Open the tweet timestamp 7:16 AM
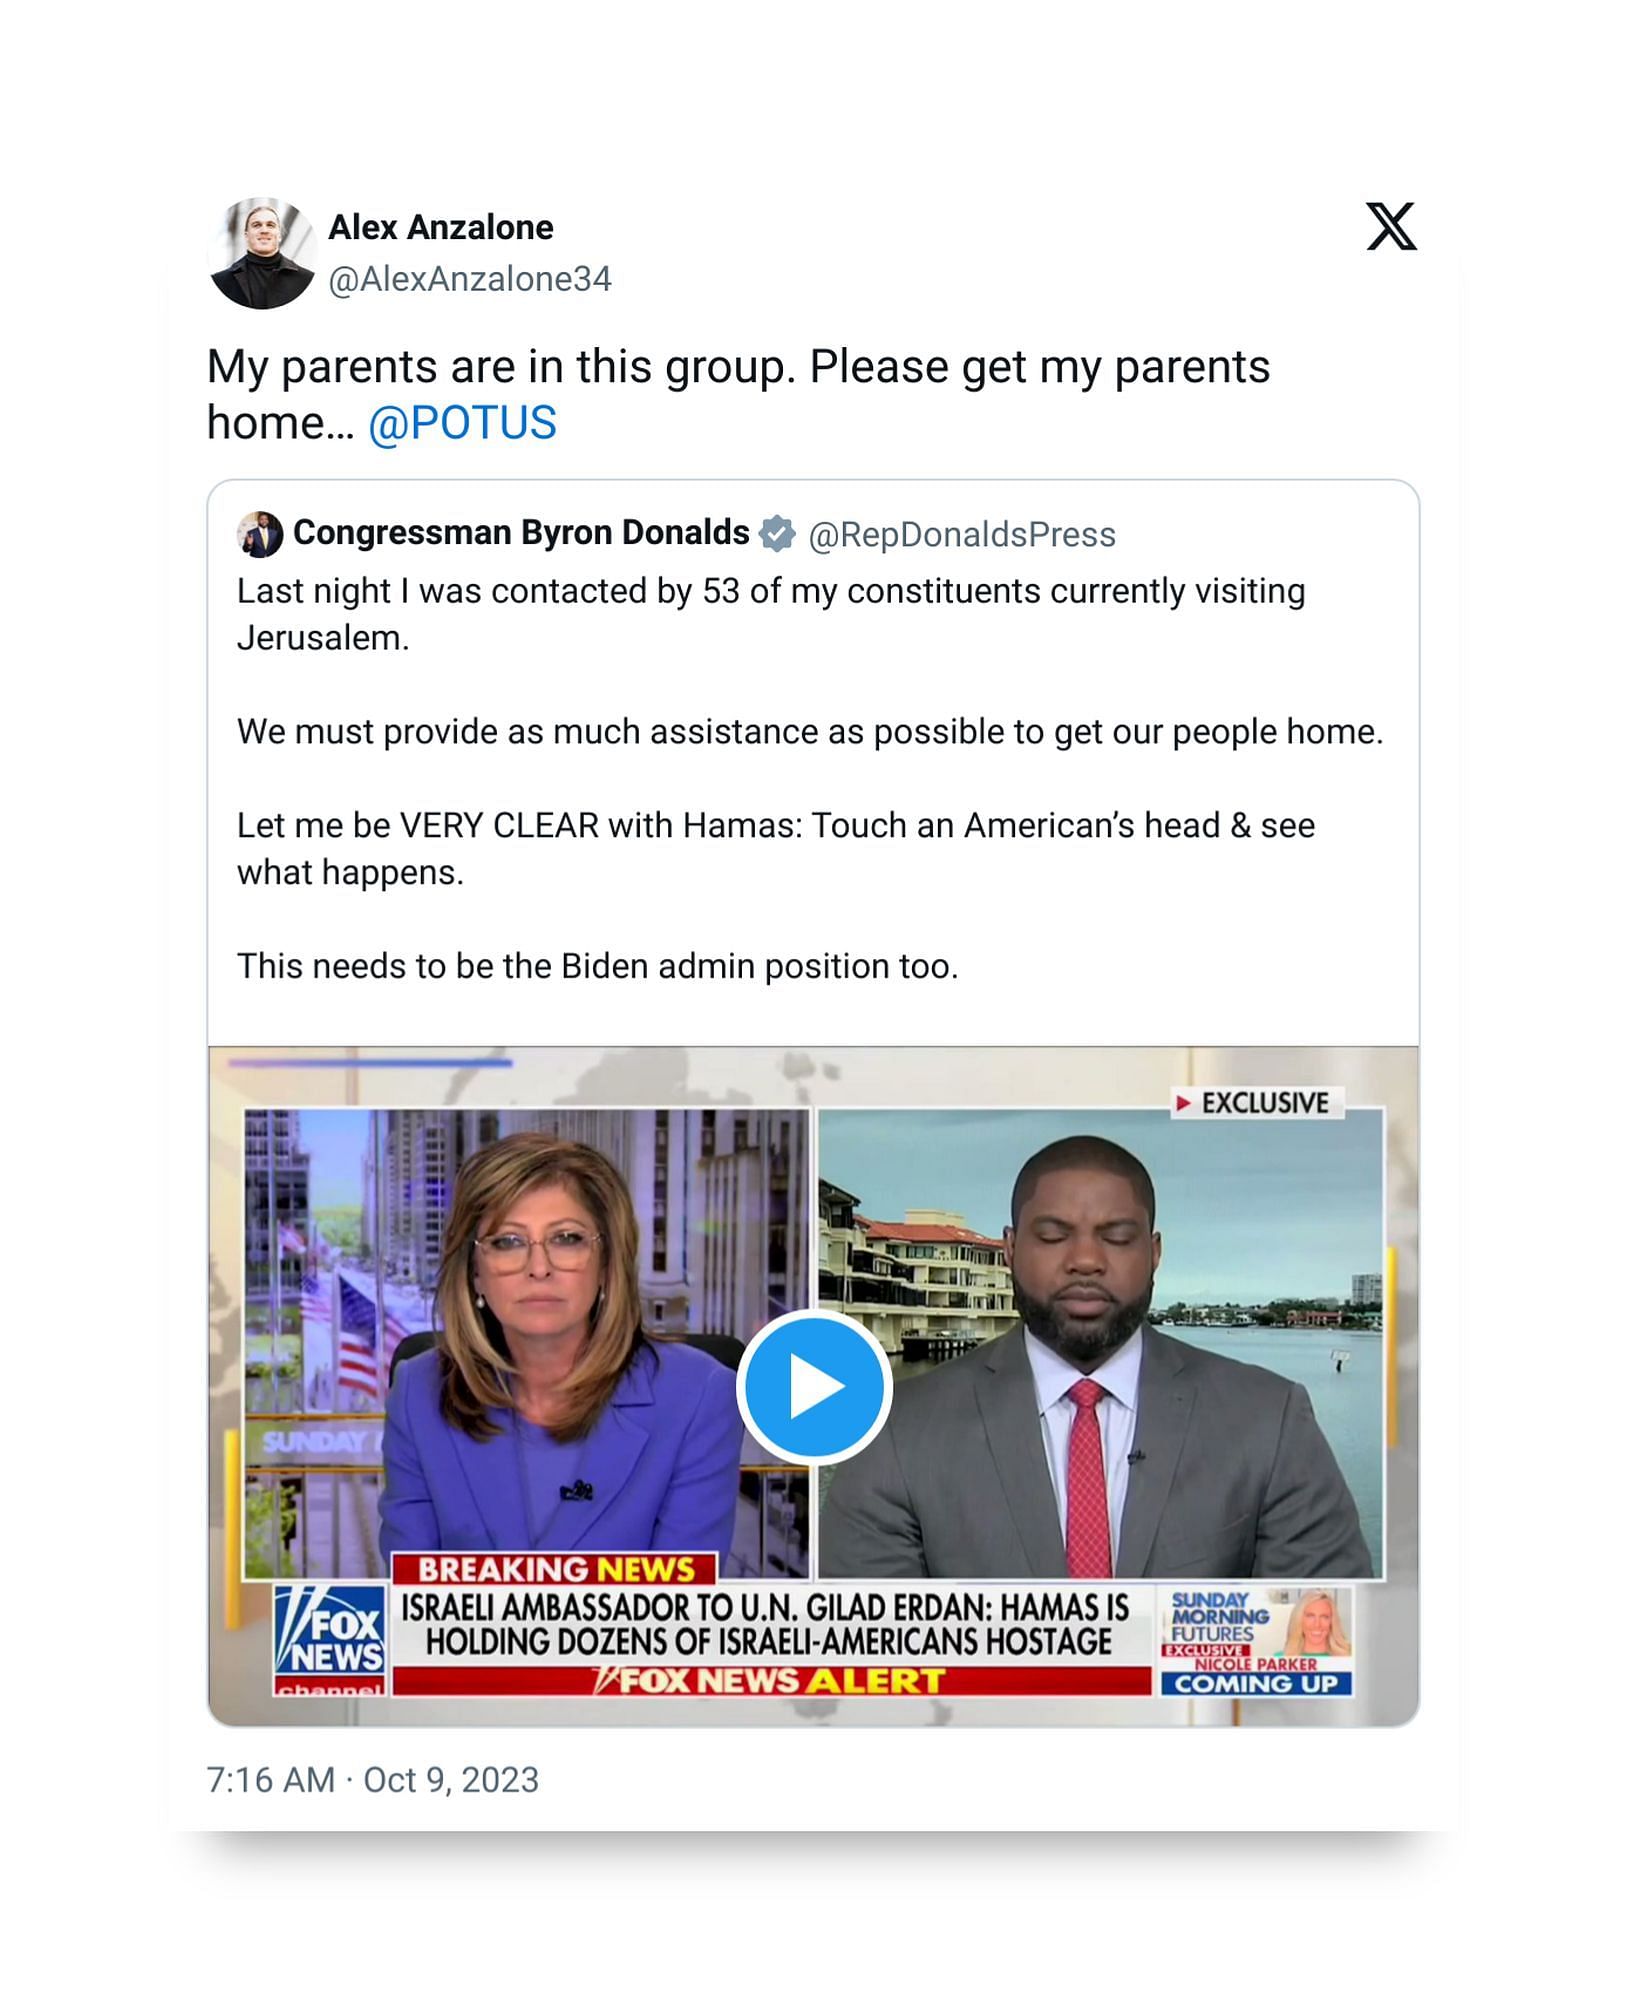This screenshot has height=2000, width=1627. [271, 1780]
